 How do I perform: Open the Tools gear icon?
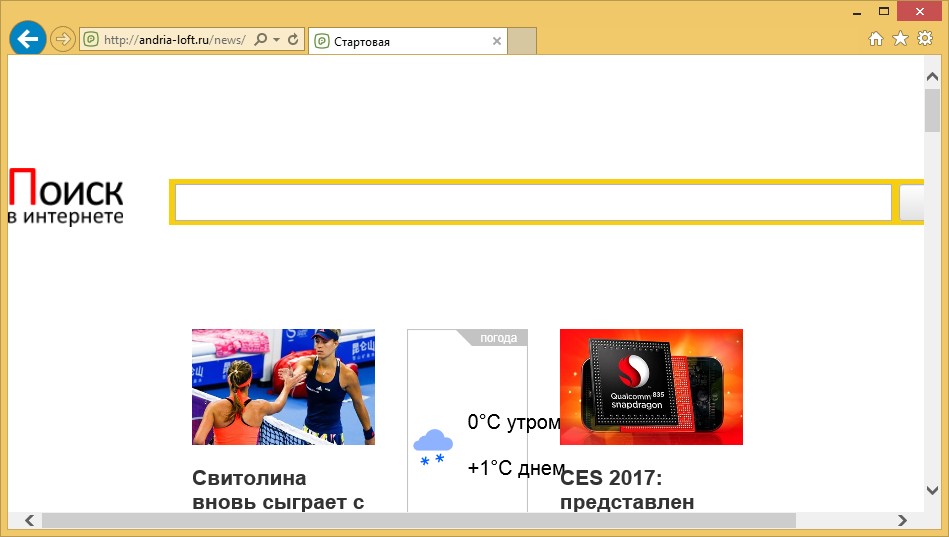coord(925,39)
